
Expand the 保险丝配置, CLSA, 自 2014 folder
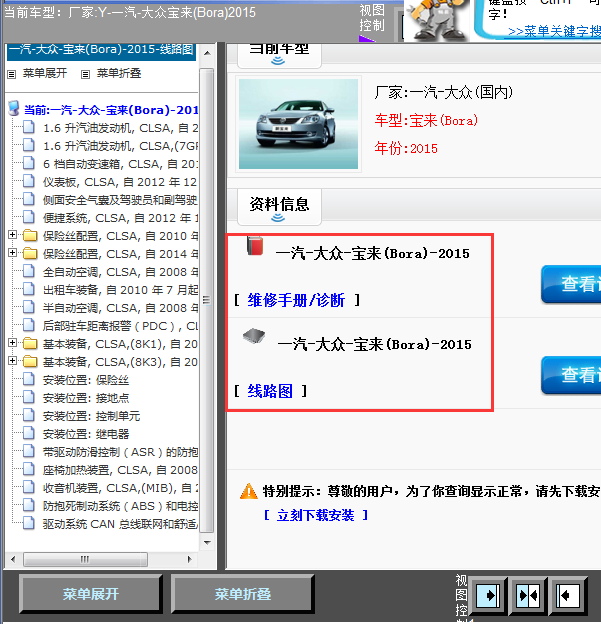pyautogui.click(x=12, y=253)
